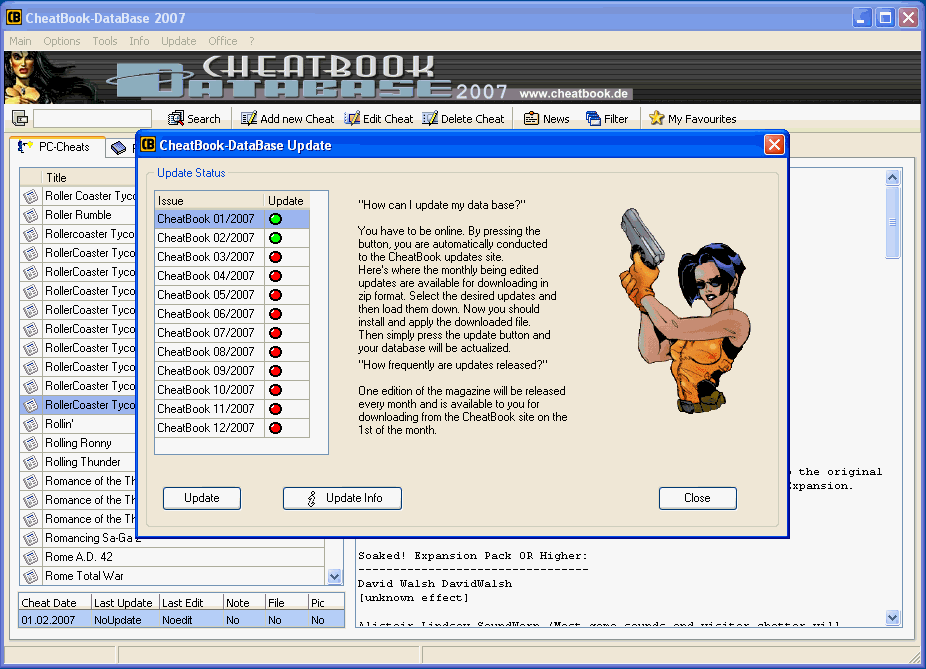Click the text pane scroll-up arrow

[x=893, y=177]
